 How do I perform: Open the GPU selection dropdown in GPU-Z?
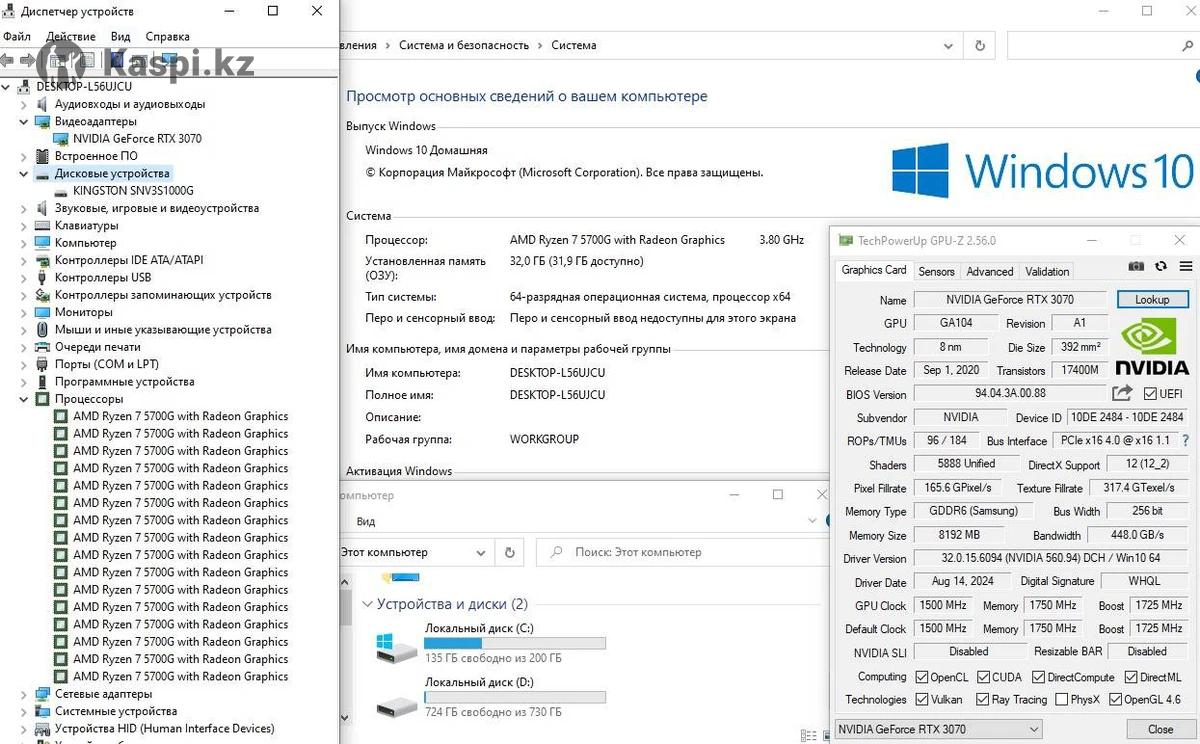tap(938, 729)
